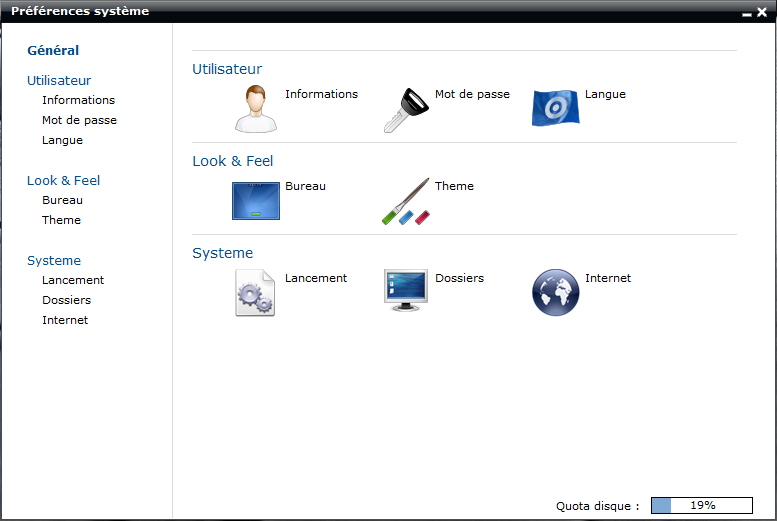Open the Dossiers monitor icon
The height and width of the screenshot is (521, 777).
point(406,290)
